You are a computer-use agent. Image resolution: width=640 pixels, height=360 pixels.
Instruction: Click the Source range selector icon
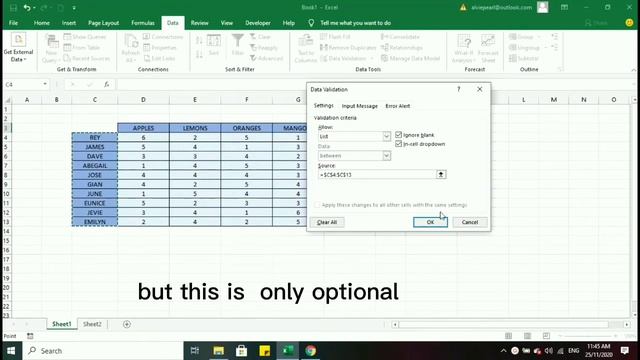pos(441,175)
